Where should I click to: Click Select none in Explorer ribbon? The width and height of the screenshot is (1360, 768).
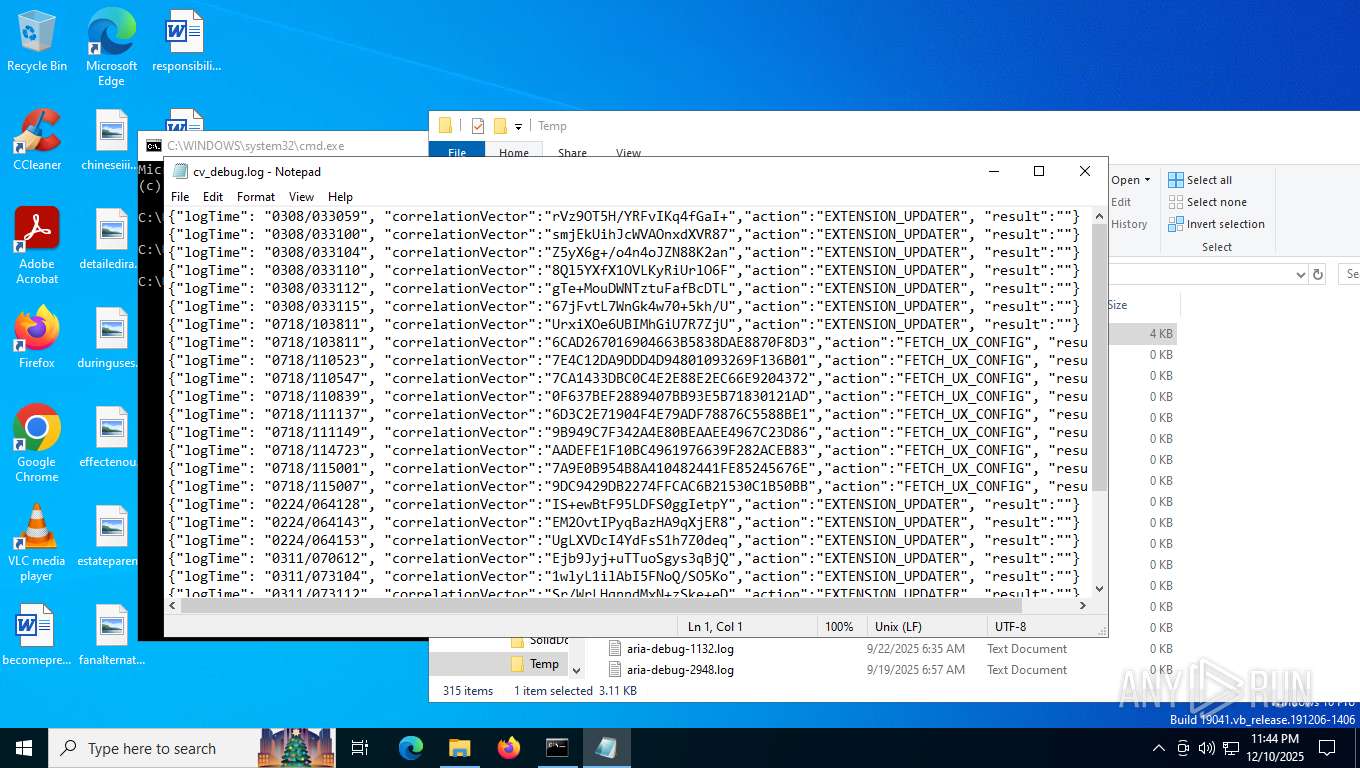(1207, 202)
